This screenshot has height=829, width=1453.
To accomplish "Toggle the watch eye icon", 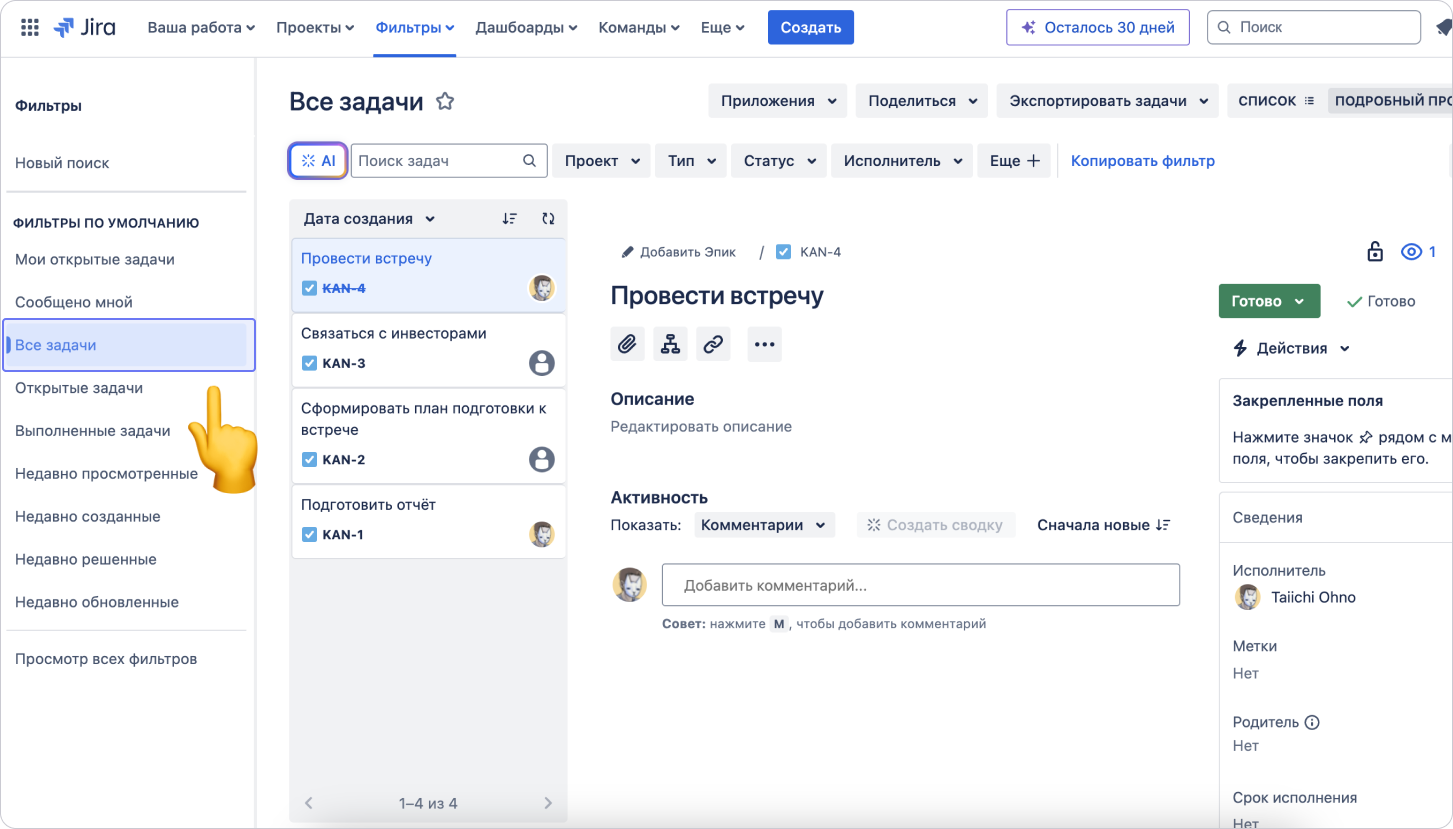I will 1411,252.
